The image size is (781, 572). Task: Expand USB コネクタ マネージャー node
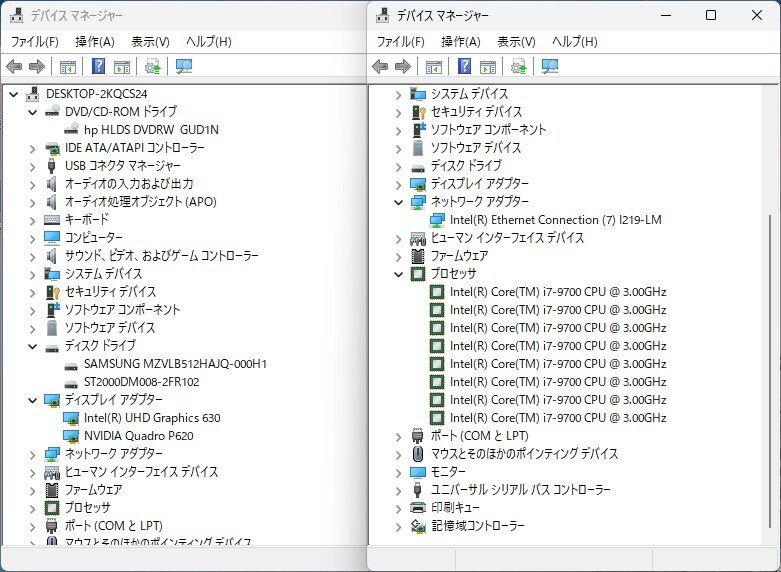32,166
